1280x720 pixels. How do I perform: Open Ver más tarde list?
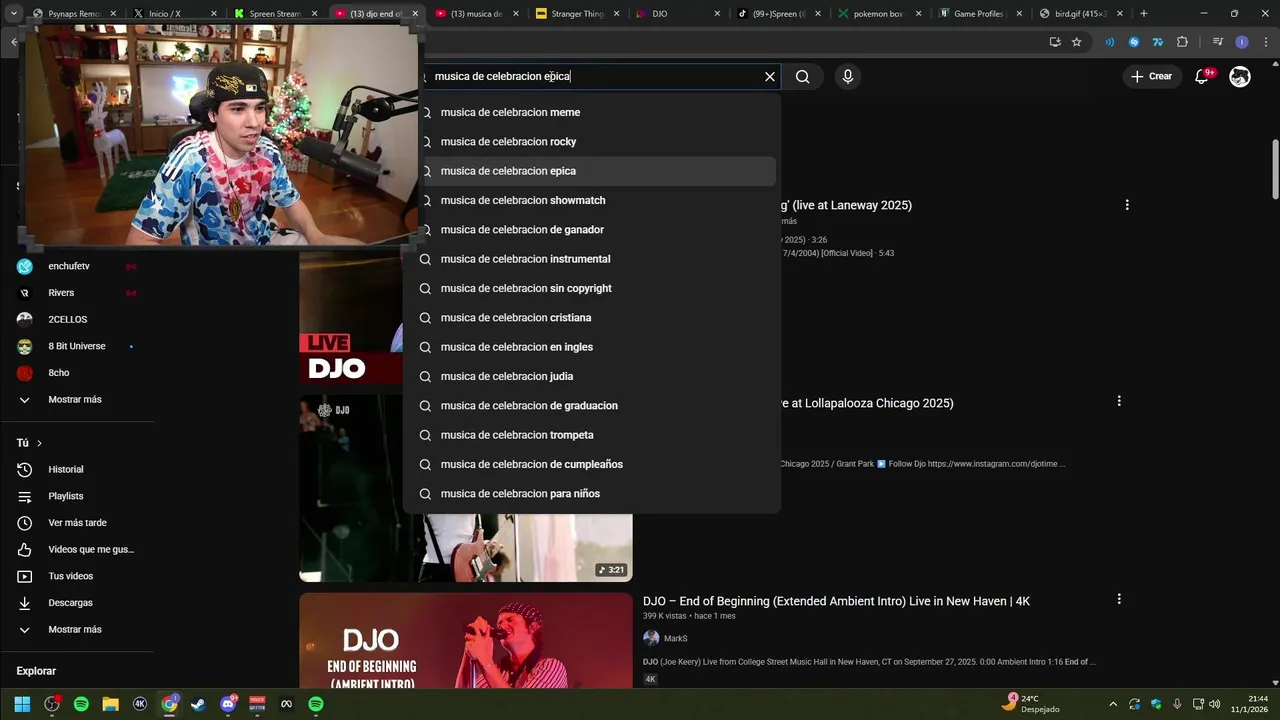pyautogui.click(x=77, y=523)
